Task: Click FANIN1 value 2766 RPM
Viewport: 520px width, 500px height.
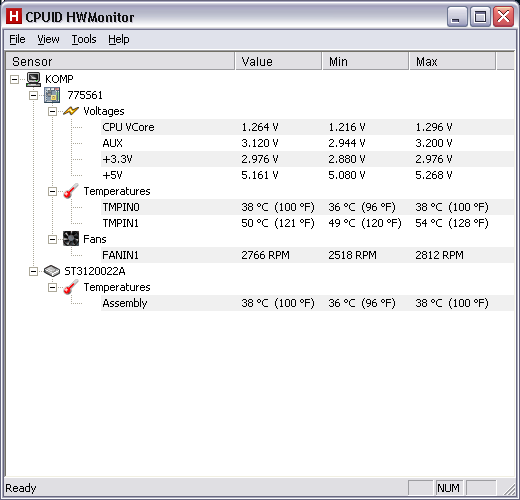Action: pyautogui.click(x=265, y=255)
